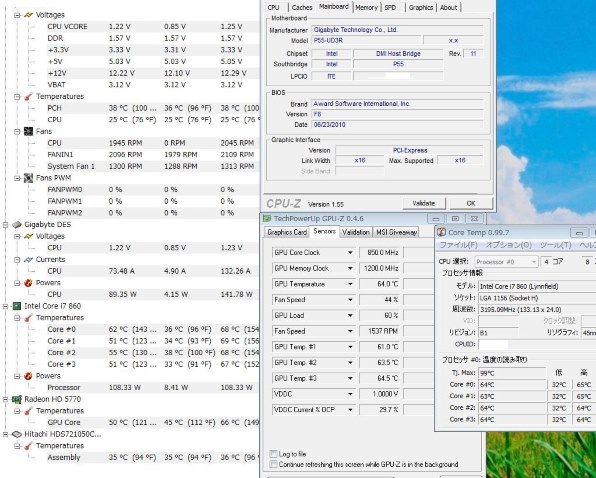The height and width of the screenshot is (478, 596).
Task: Collapse the Fans PWM tree node
Action: tap(17, 178)
